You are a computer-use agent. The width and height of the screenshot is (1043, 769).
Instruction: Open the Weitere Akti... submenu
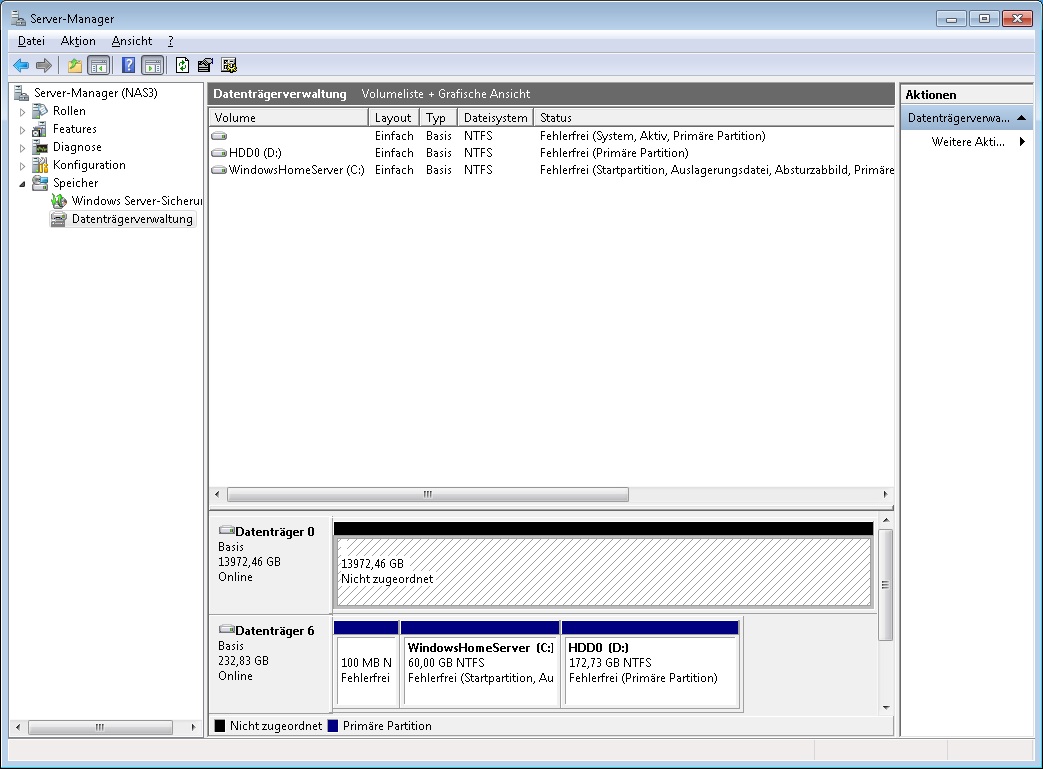pos(967,142)
